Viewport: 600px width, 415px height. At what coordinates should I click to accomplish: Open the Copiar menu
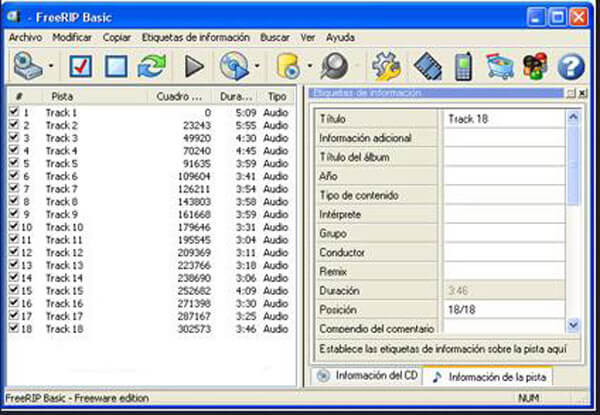pyautogui.click(x=117, y=37)
